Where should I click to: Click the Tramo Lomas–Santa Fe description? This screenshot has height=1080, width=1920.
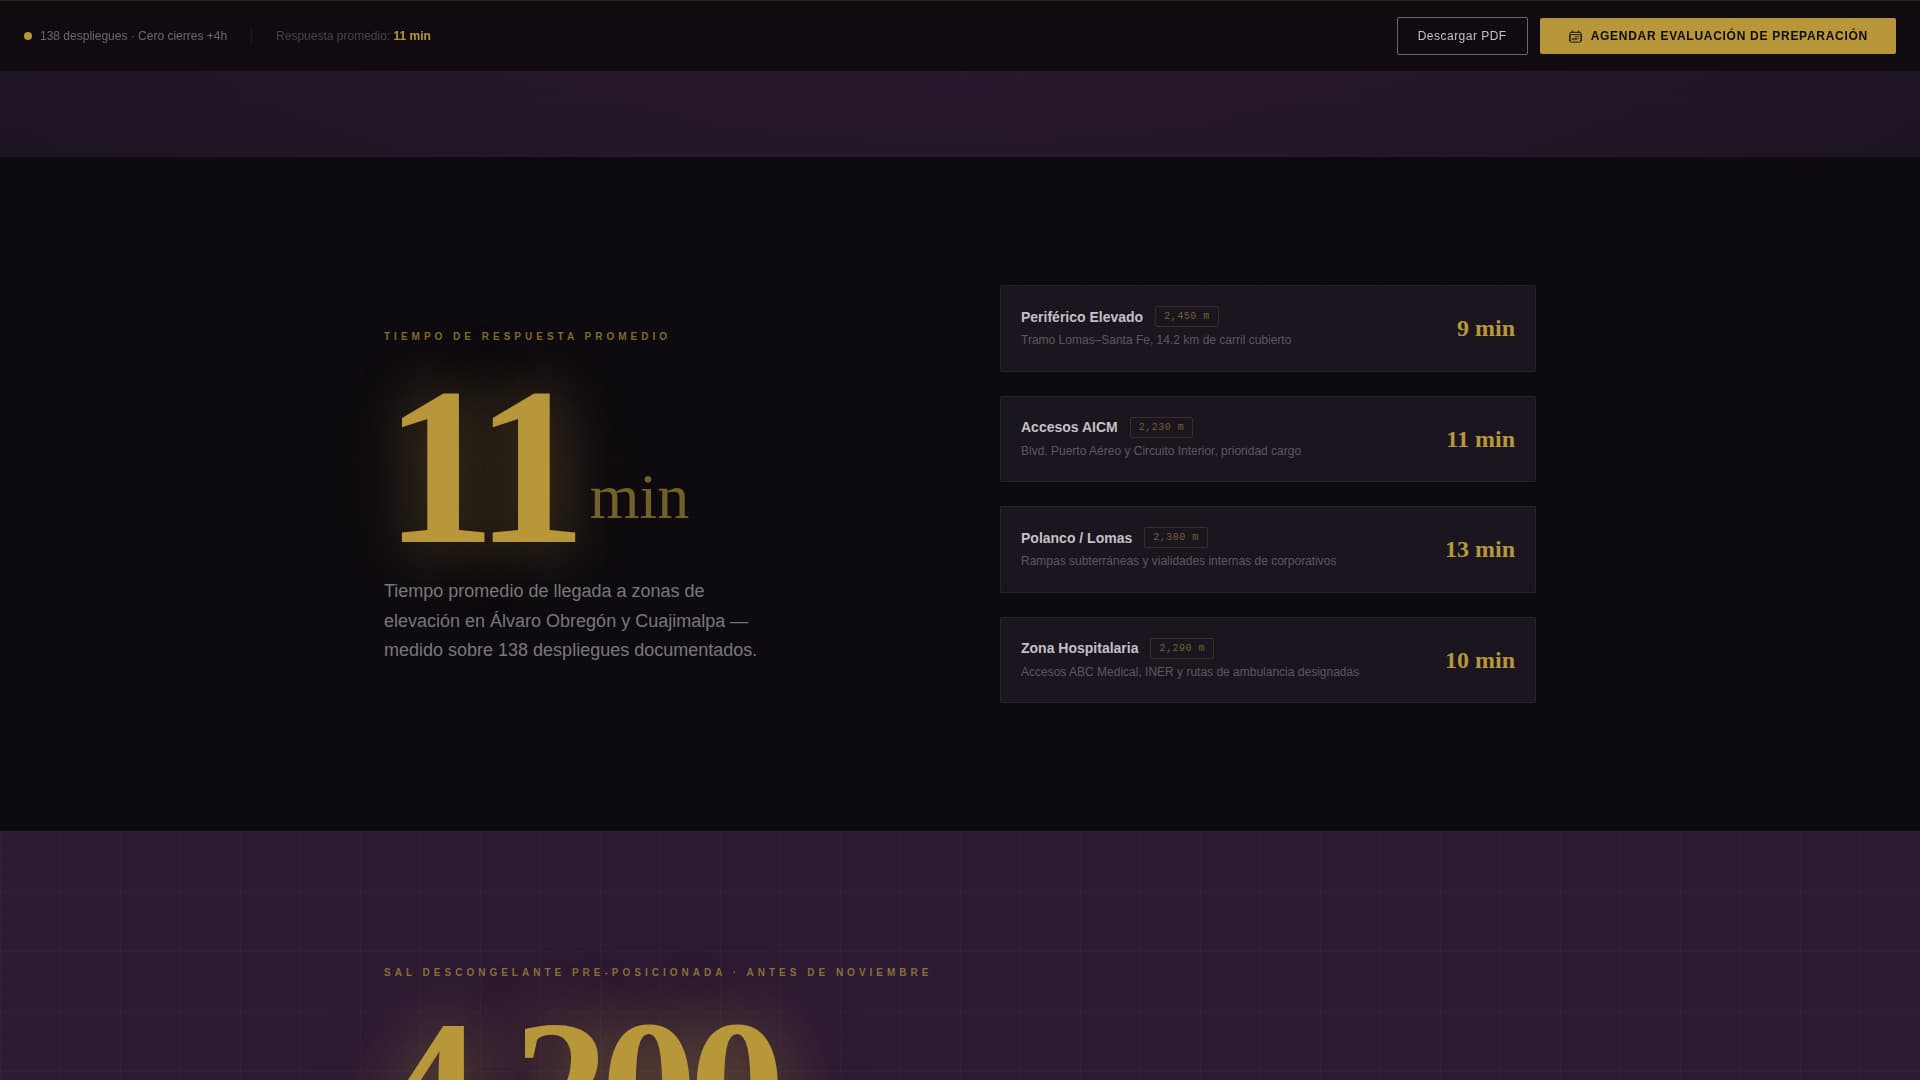[x=1155, y=340]
